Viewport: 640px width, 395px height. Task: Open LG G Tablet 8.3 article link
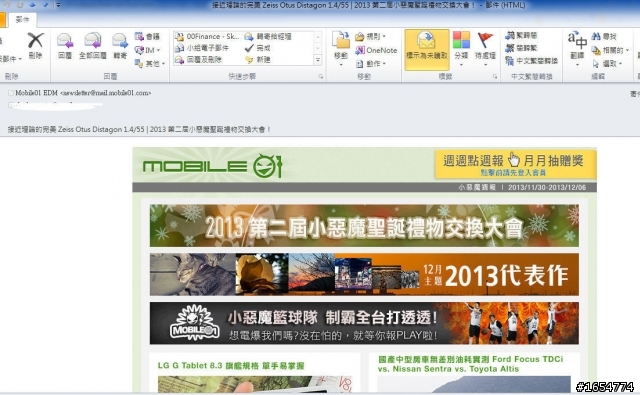[x=231, y=366]
